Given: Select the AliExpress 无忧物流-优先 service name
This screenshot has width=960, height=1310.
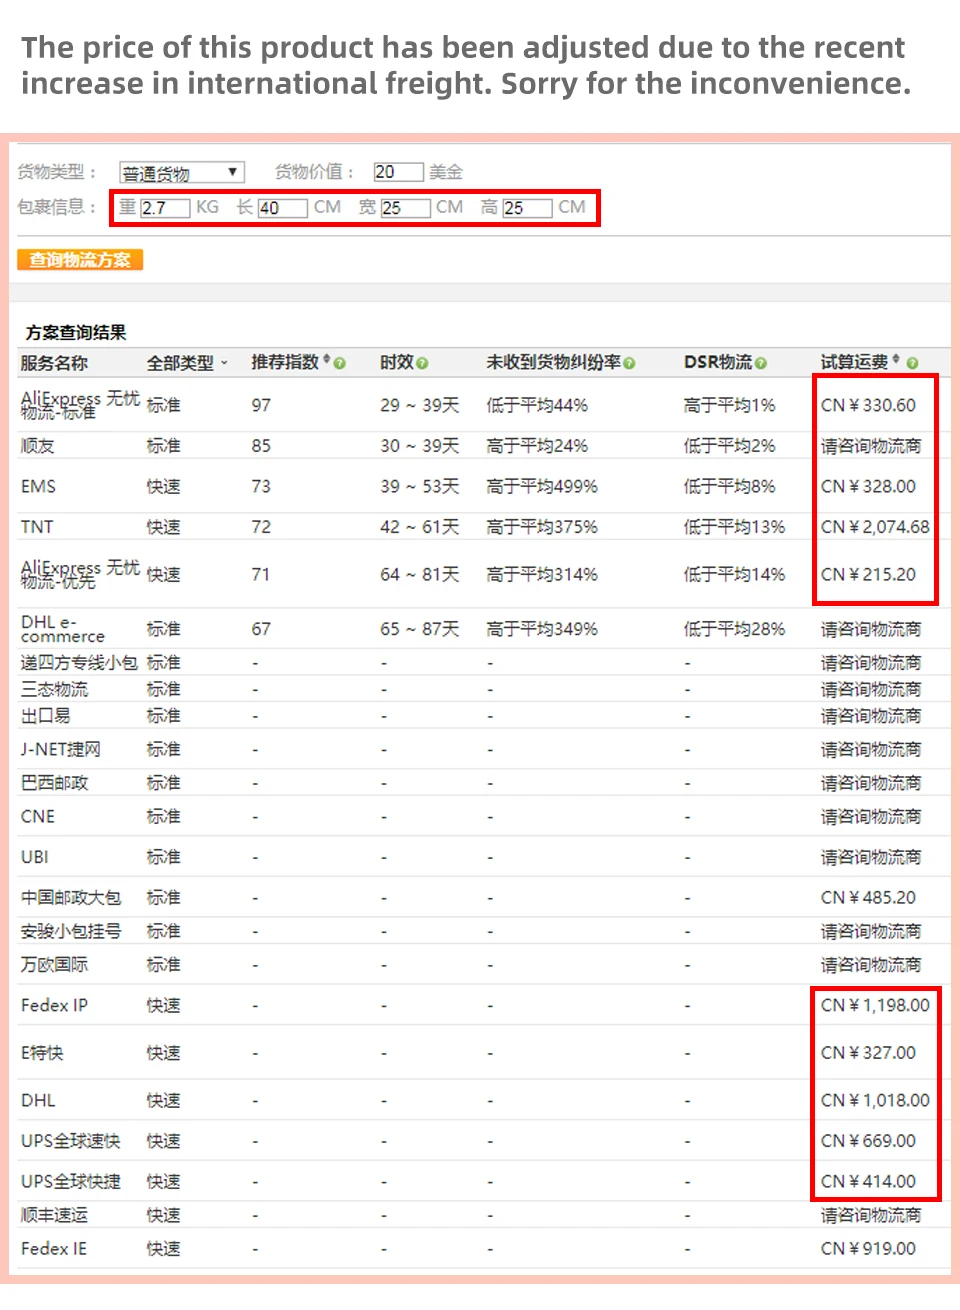Looking at the screenshot, I should [x=80, y=574].
